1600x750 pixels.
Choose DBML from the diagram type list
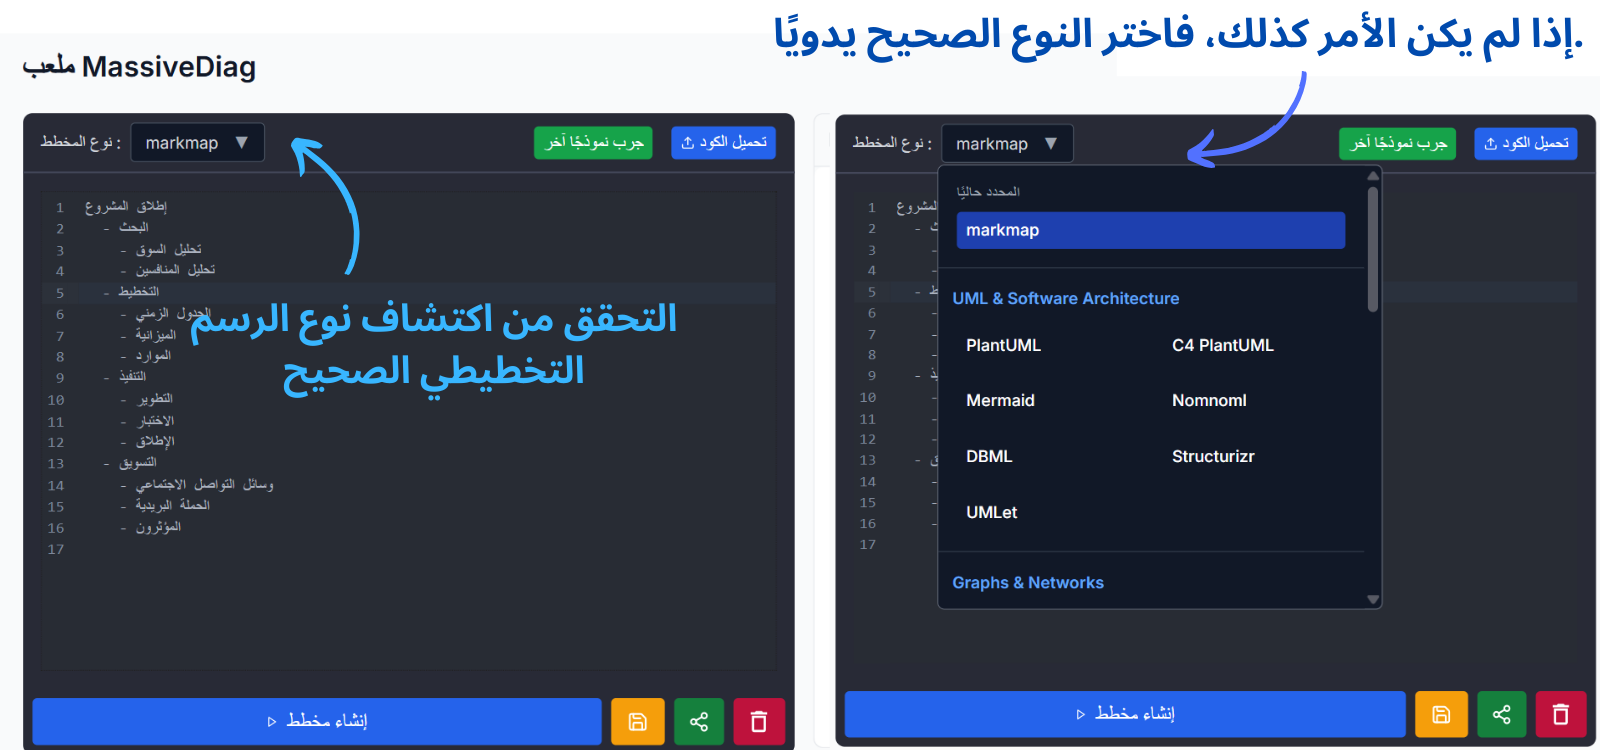click(989, 456)
